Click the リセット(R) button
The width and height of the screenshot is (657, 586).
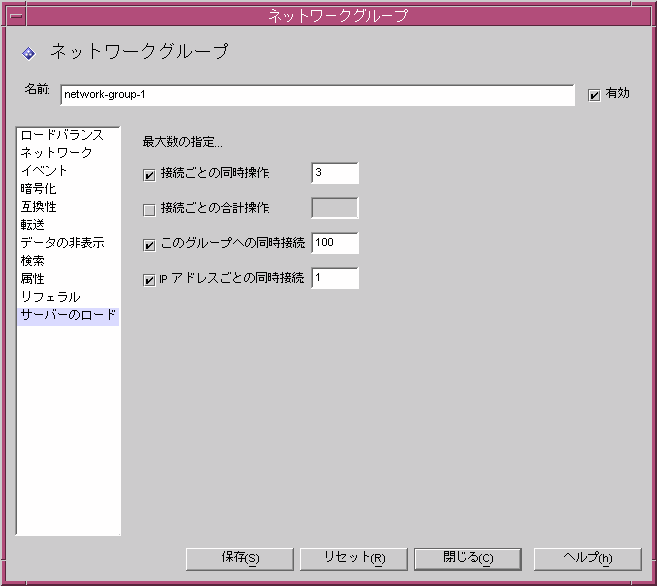tap(354, 559)
